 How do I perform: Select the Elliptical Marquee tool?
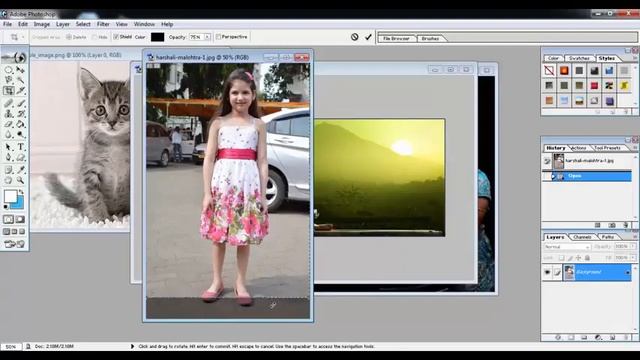coord(9,70)
